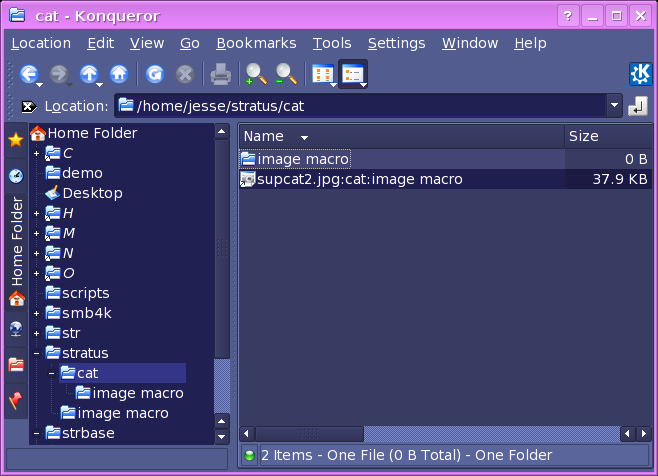Click the Stop loading icon
This screenshot has width=658, height=476.
185,75
